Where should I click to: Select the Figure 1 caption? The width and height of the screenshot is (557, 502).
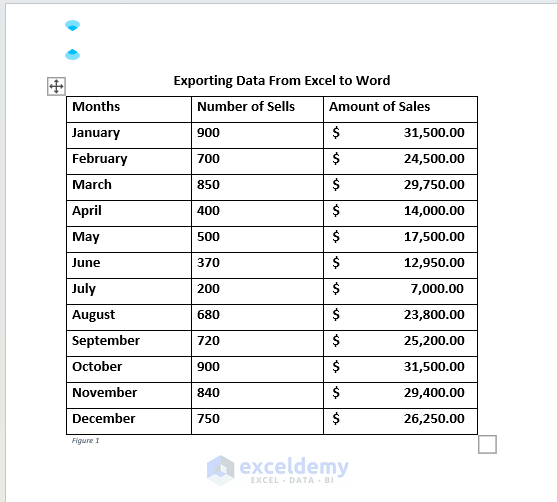point(85,441)
